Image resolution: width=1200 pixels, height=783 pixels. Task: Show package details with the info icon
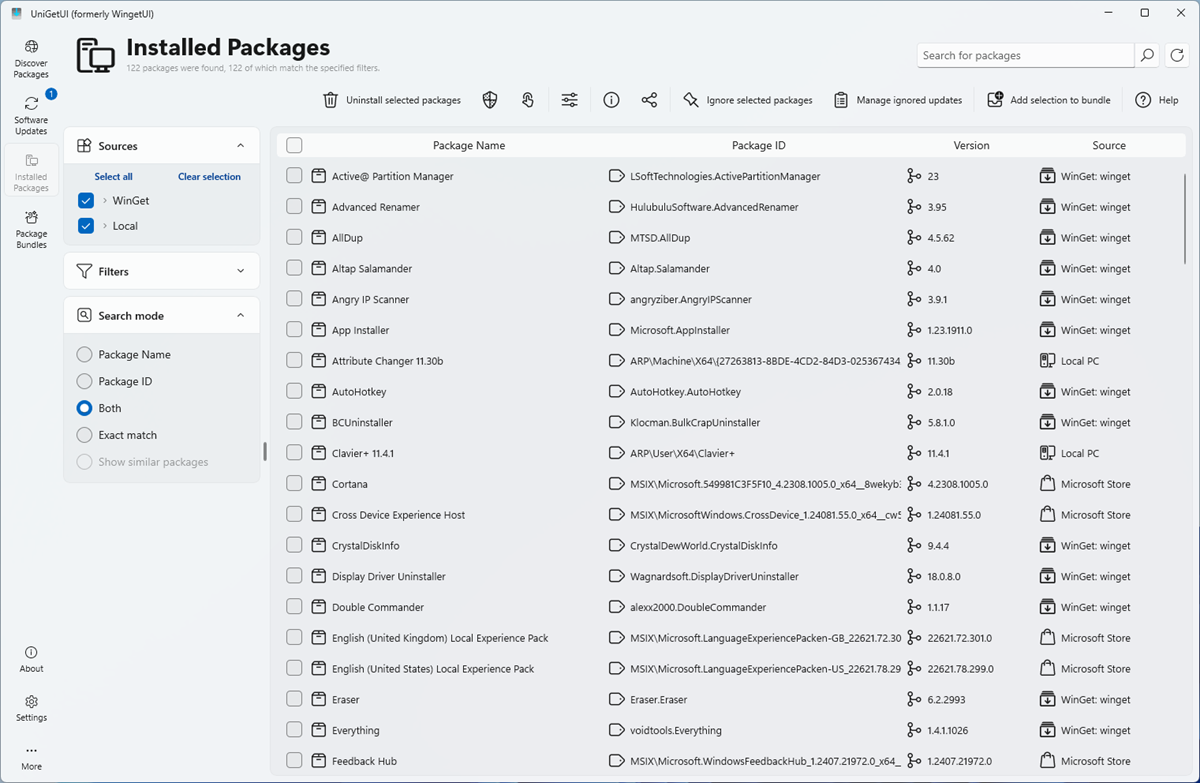click(611, 100)
